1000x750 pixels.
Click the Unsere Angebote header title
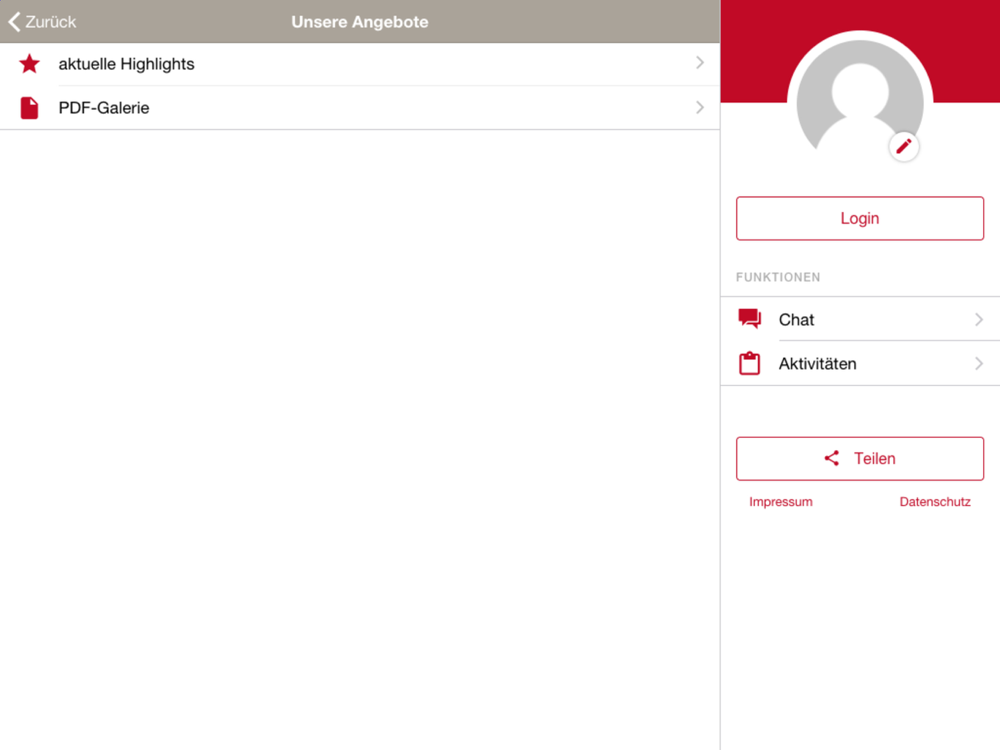360,22
